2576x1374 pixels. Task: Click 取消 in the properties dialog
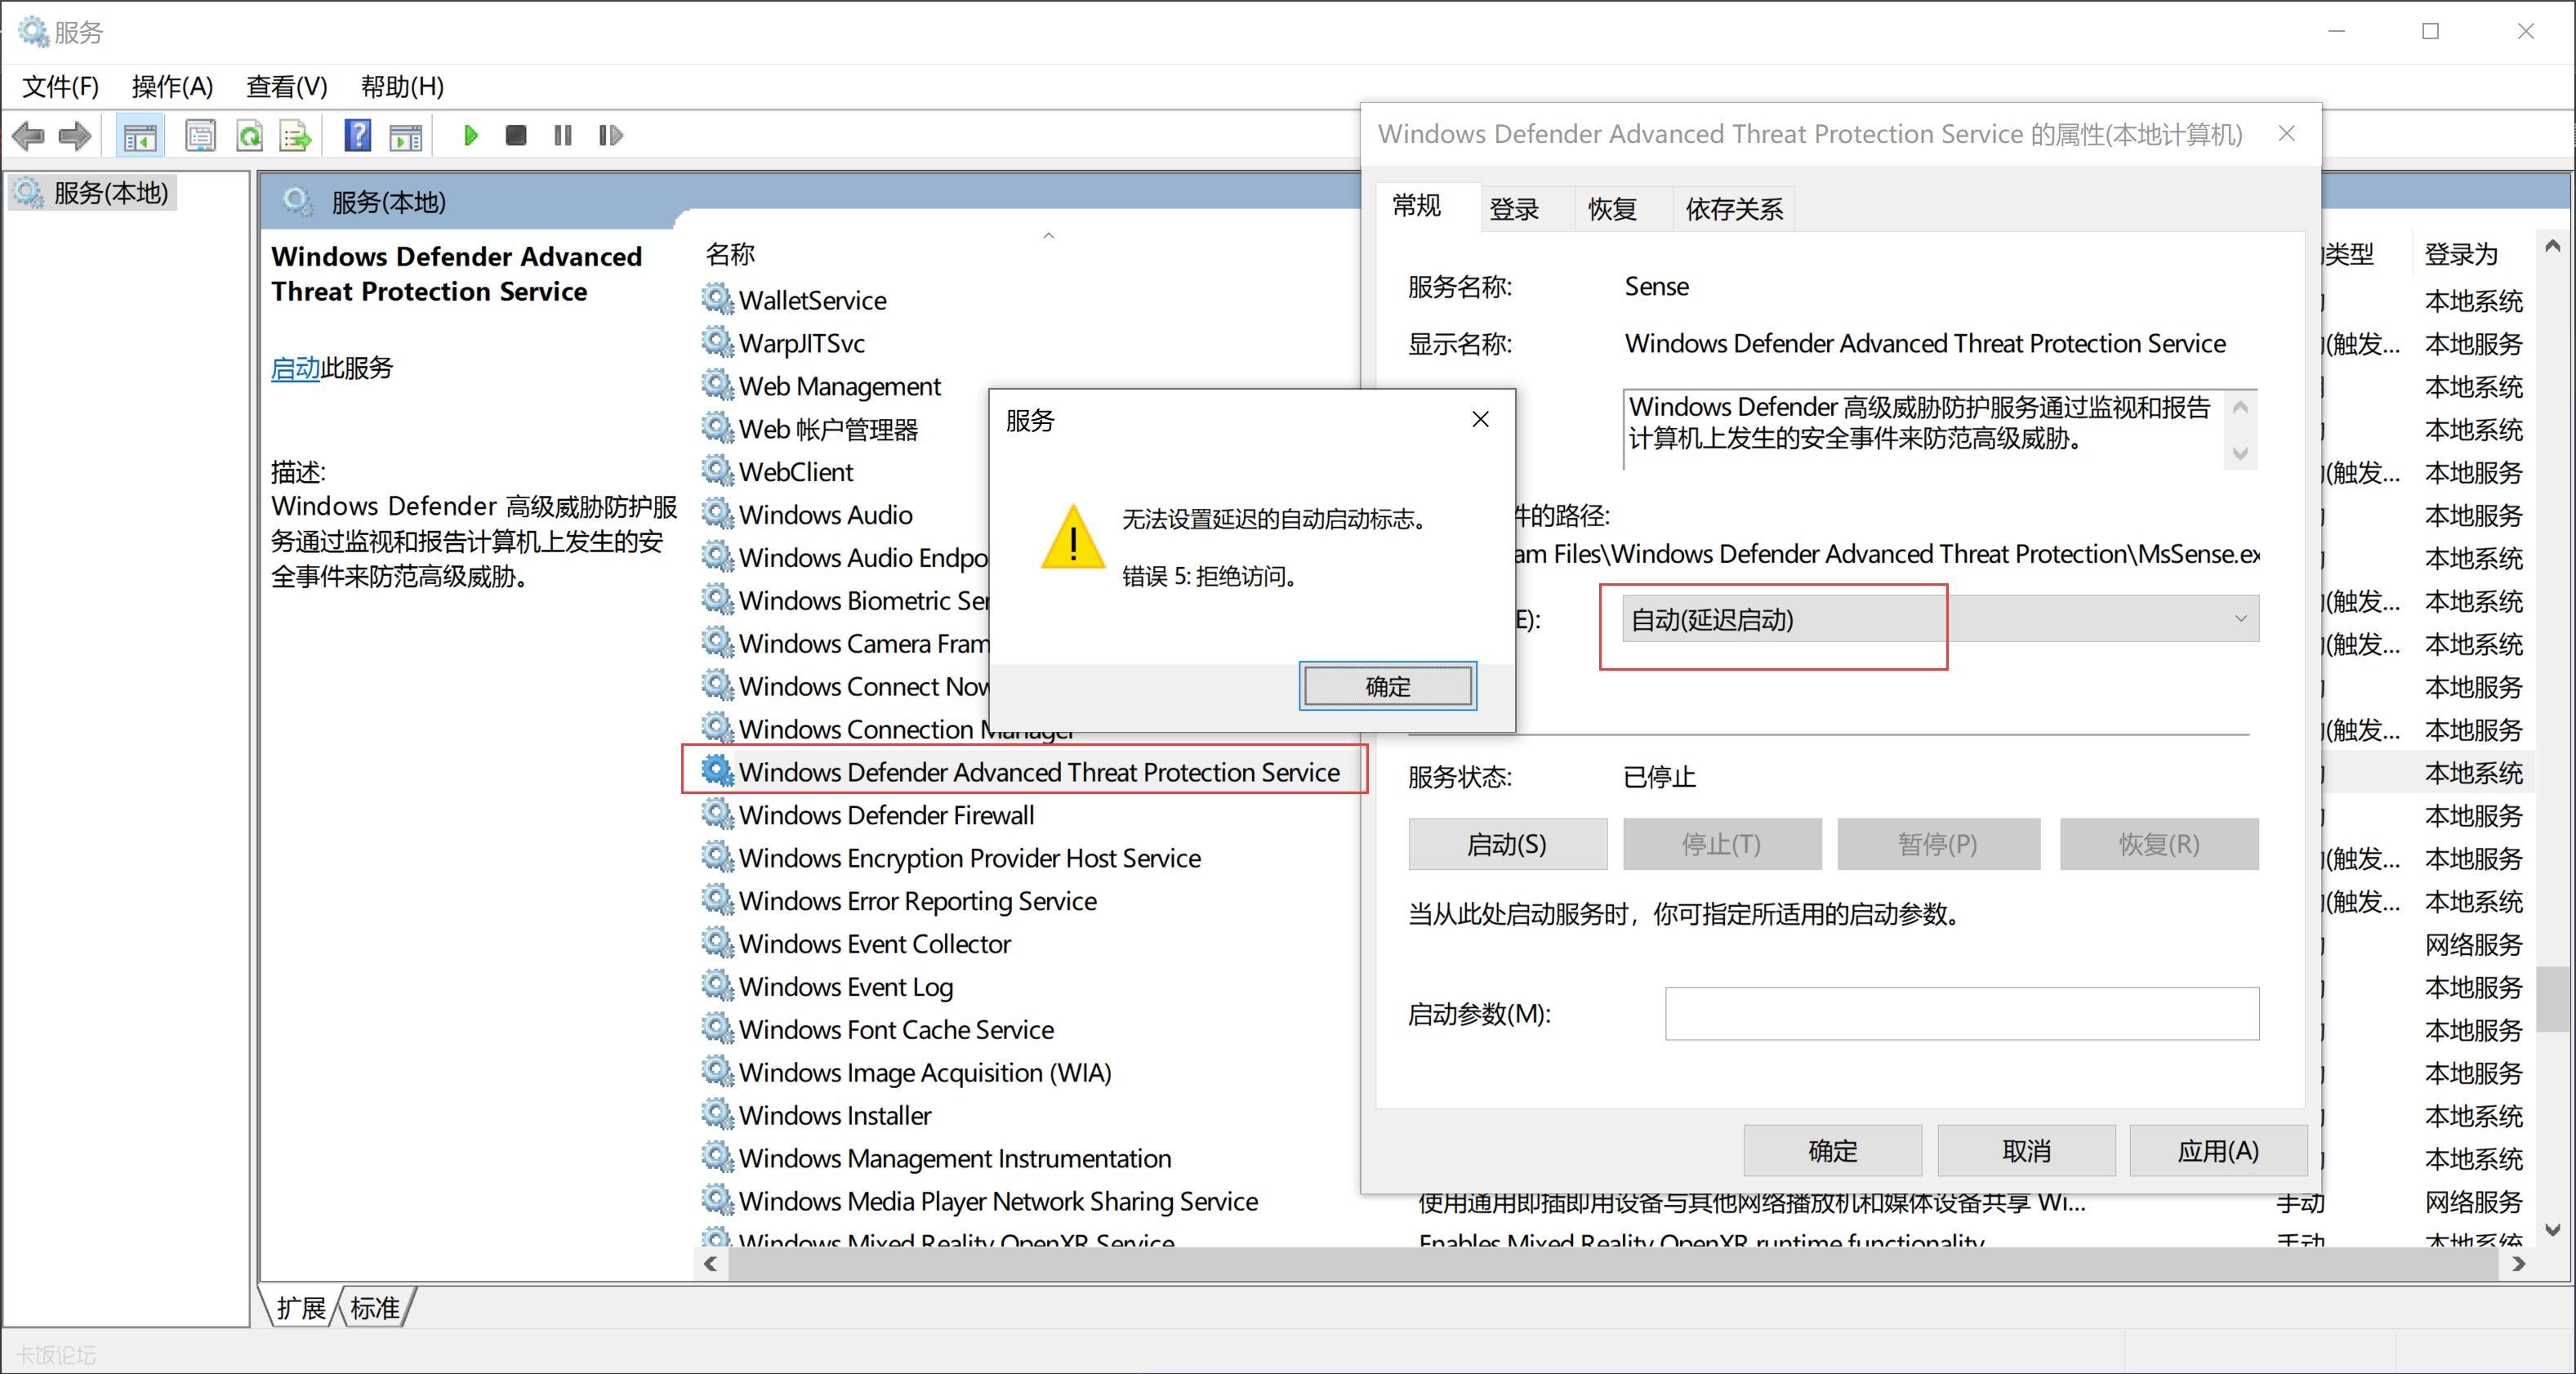pyautogui.click(x=2026, y=1151)
